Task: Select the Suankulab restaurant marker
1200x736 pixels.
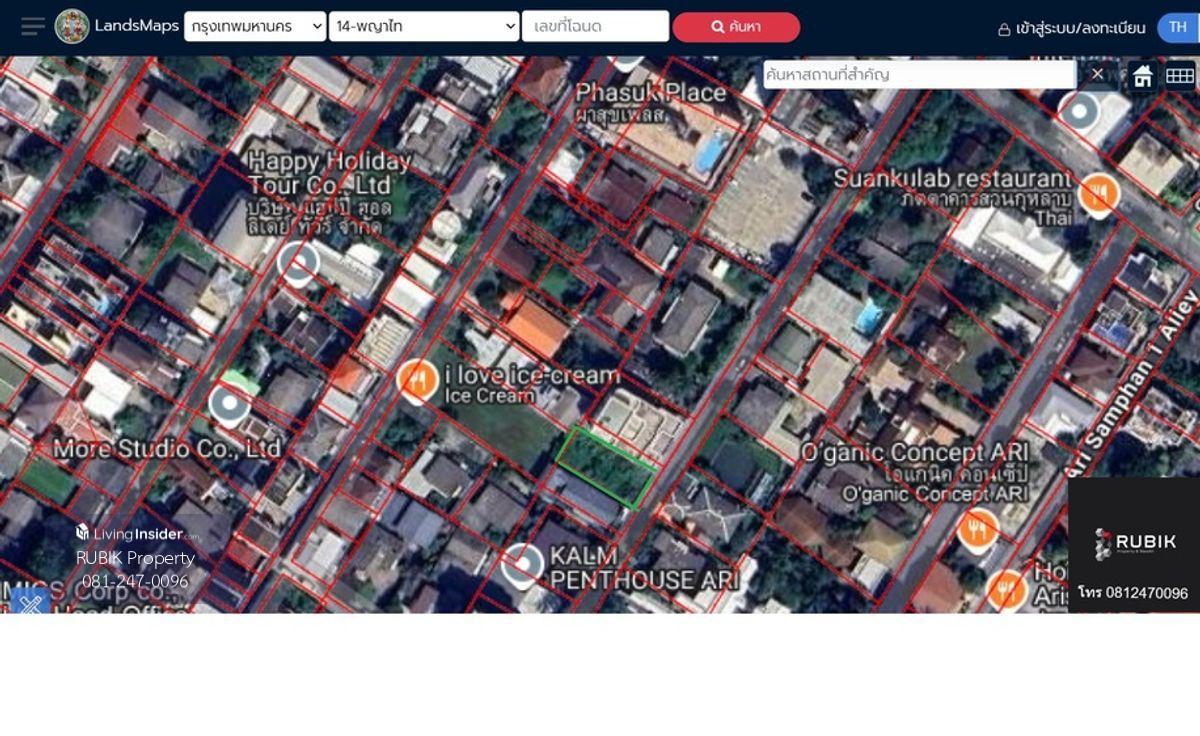Action: point(1099,193)
